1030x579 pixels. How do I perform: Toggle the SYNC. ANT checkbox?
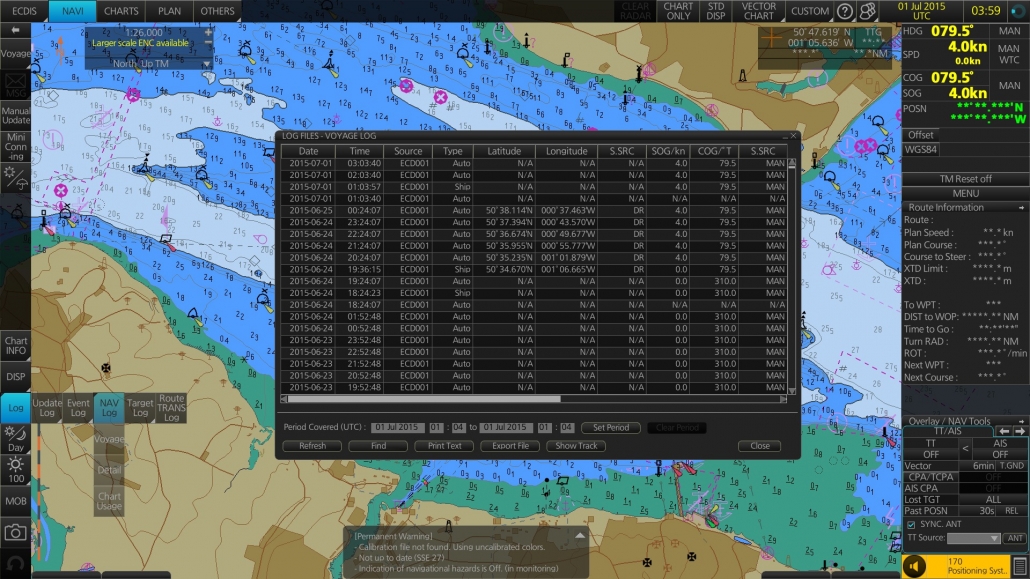[911, 524]
